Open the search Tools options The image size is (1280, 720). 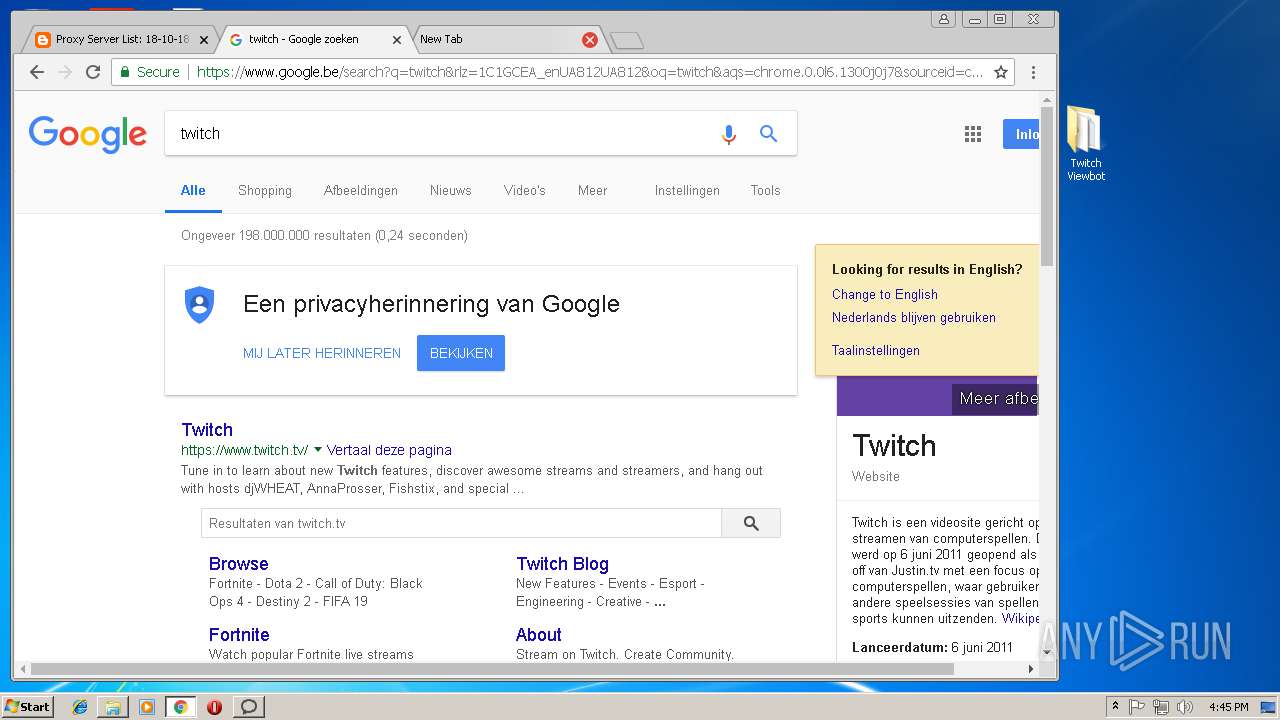point(765,190)
